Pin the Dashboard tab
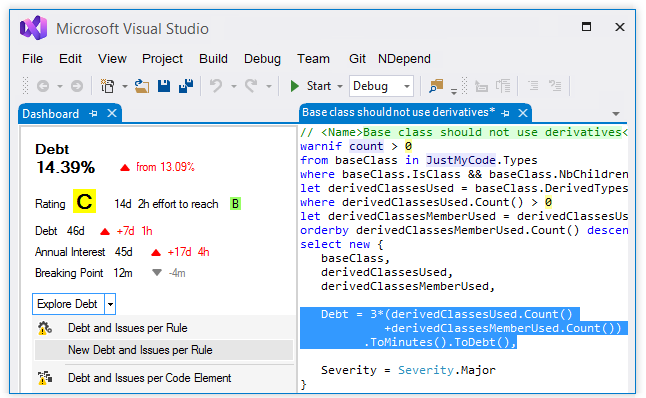 (x=94, y=113)
